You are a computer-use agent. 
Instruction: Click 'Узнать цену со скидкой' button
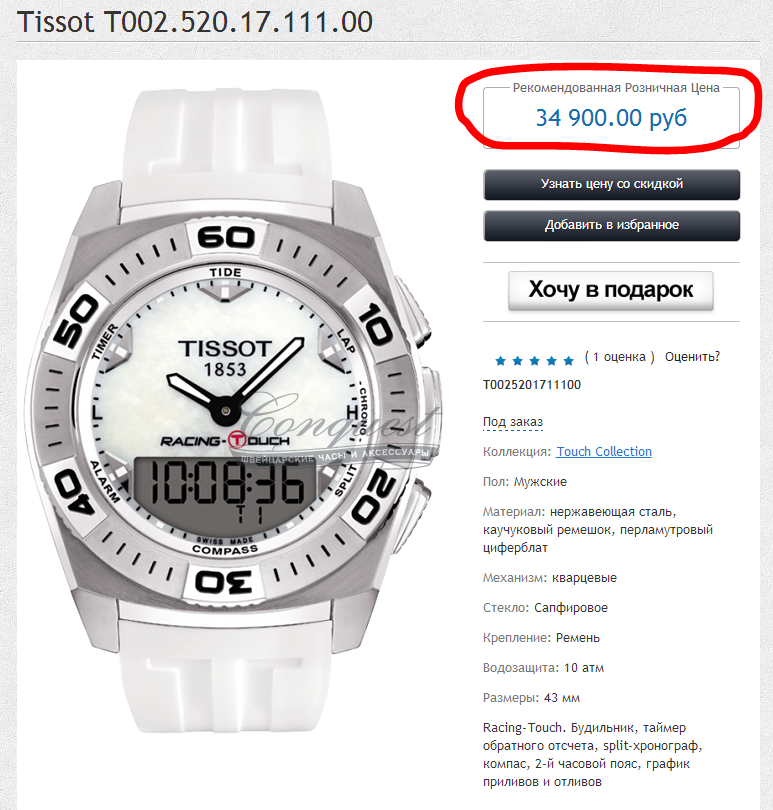[x=611, y=184]
